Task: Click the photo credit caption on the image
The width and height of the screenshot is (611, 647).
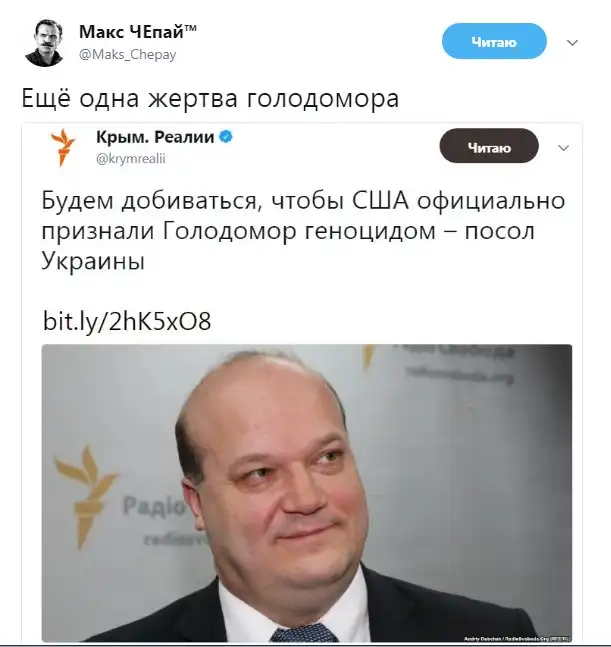Action: point(517,638)
